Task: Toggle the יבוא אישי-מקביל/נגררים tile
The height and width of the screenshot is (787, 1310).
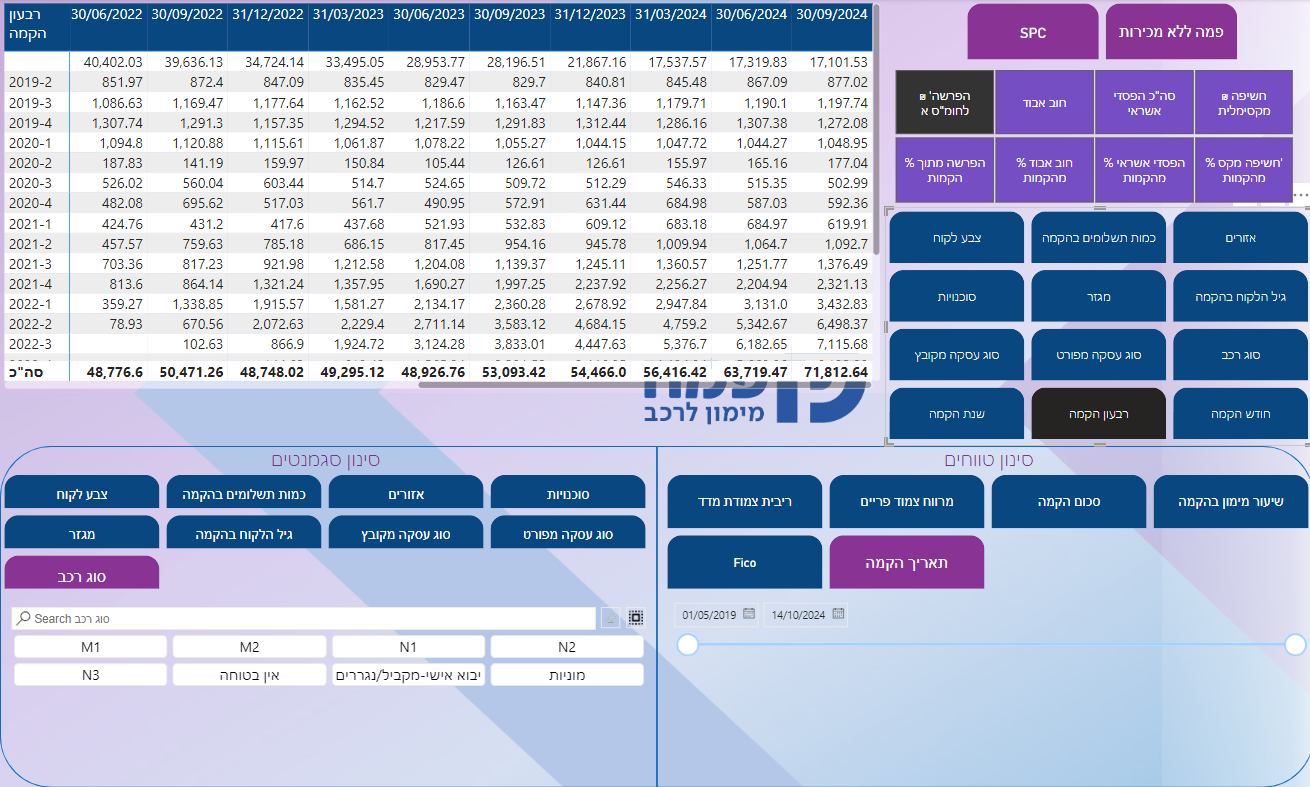Action: pos(408,675)
